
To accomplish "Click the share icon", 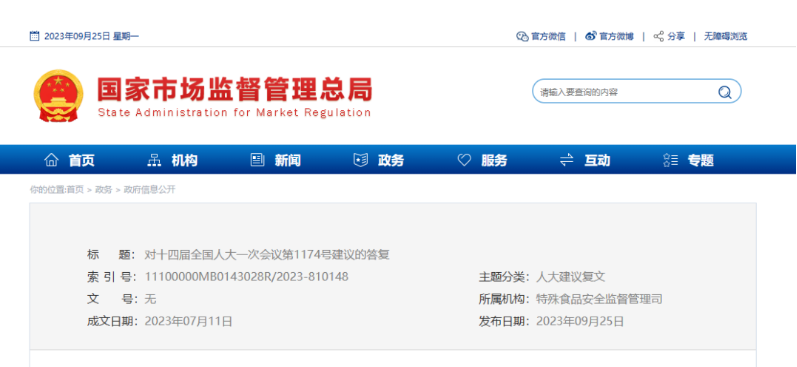I will 659,36.
